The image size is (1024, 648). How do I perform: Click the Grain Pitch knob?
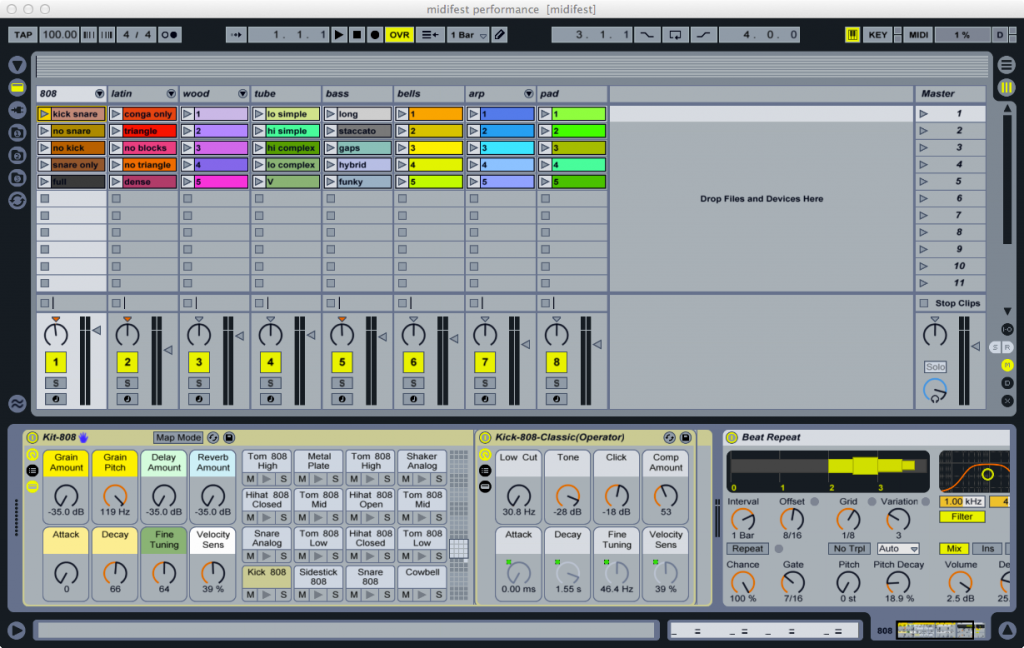[115, 496]
